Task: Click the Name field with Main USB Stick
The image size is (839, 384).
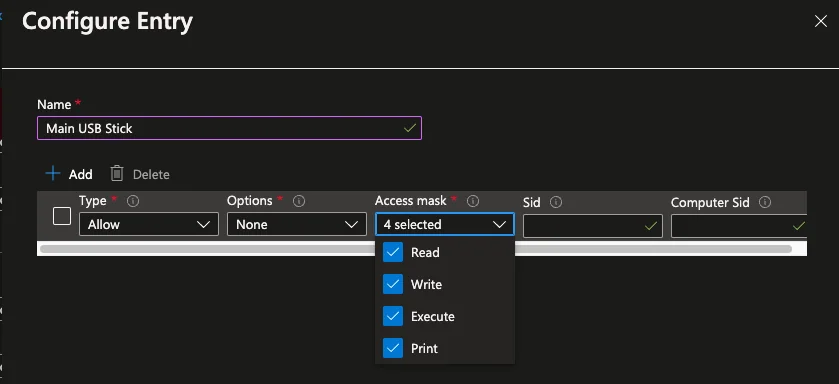Action: [229, 128]
